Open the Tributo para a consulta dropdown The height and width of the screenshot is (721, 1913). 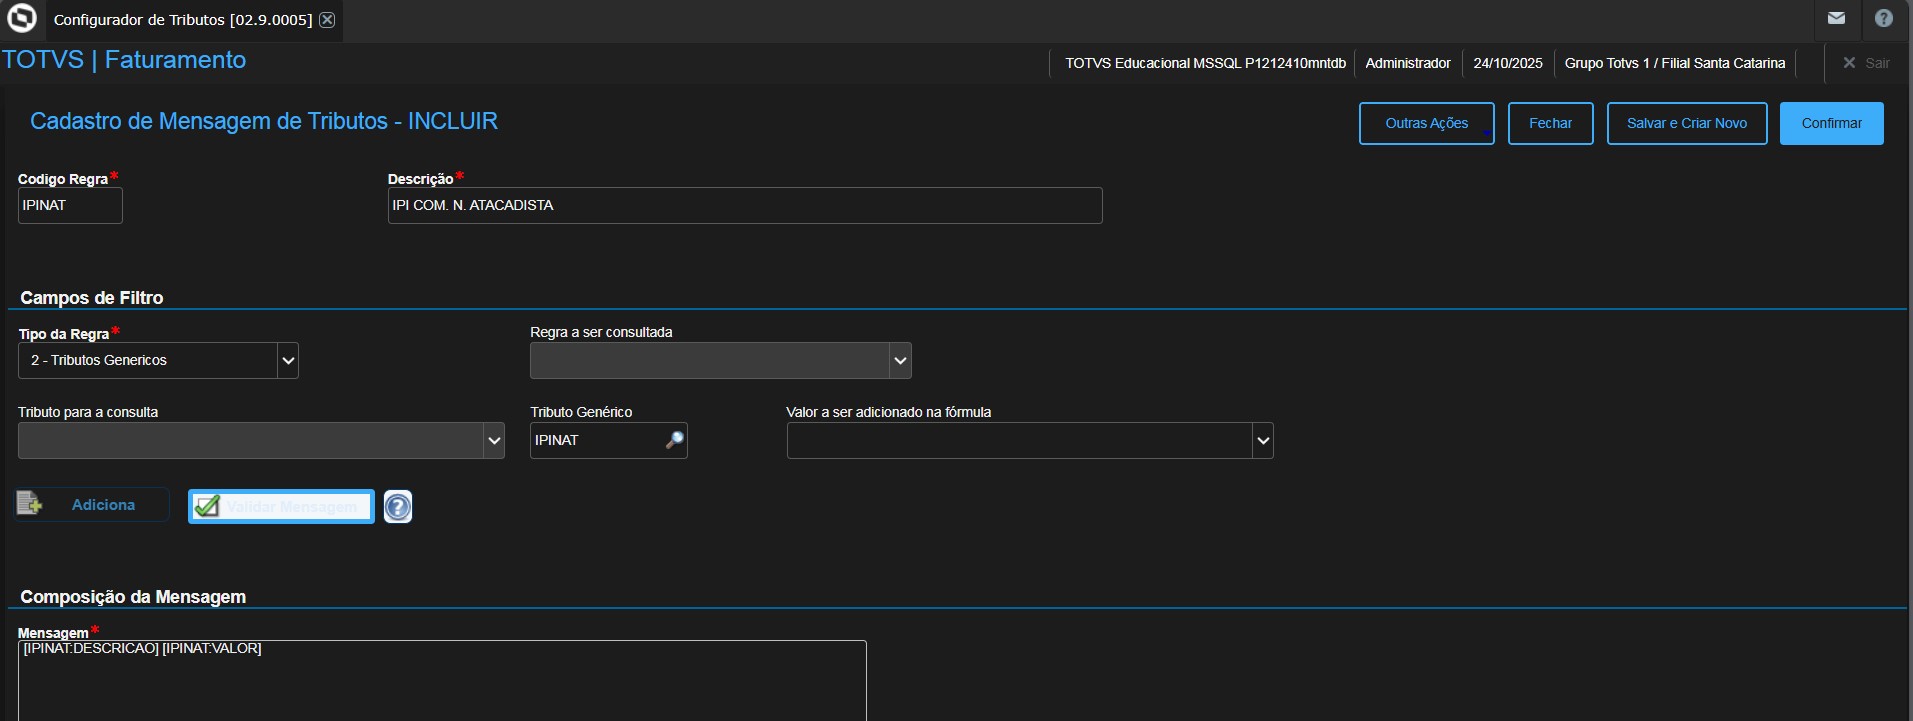(x=493, y=440)
